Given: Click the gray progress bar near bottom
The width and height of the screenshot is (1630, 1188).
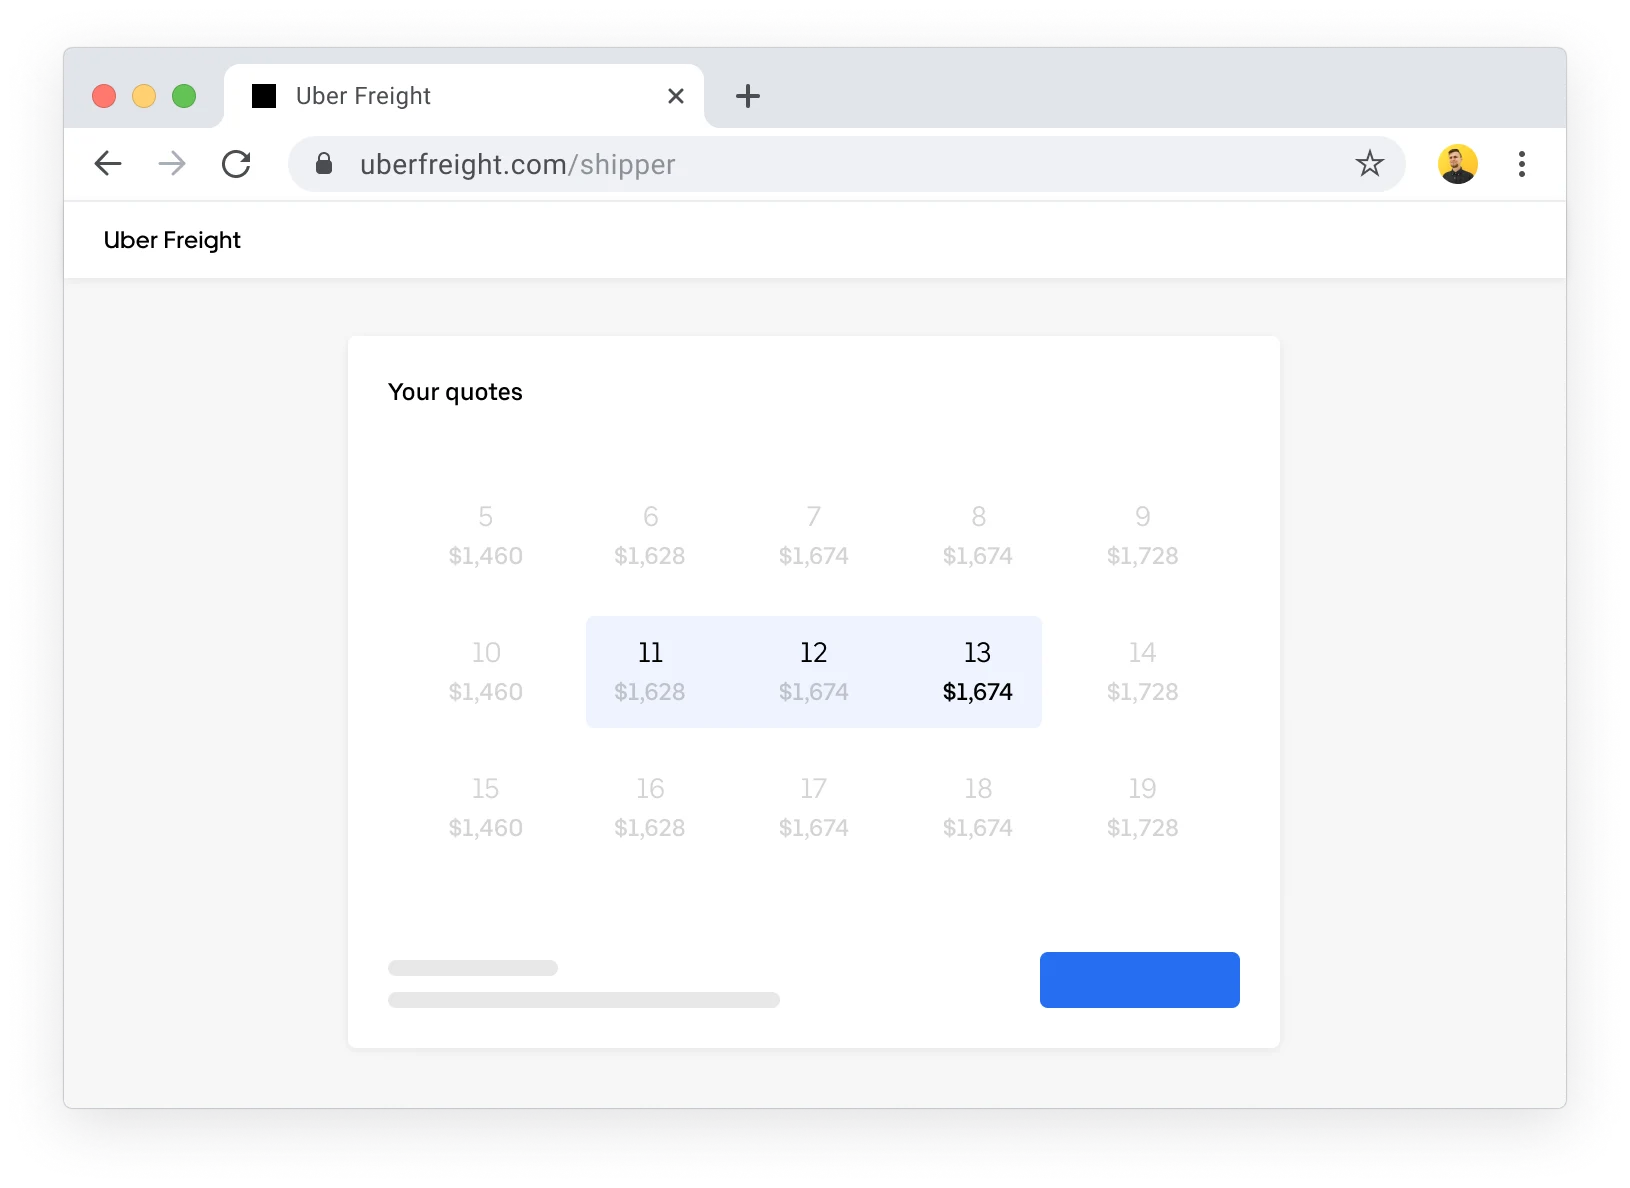Looking at the screenshot, I should [x=585, y=998].
